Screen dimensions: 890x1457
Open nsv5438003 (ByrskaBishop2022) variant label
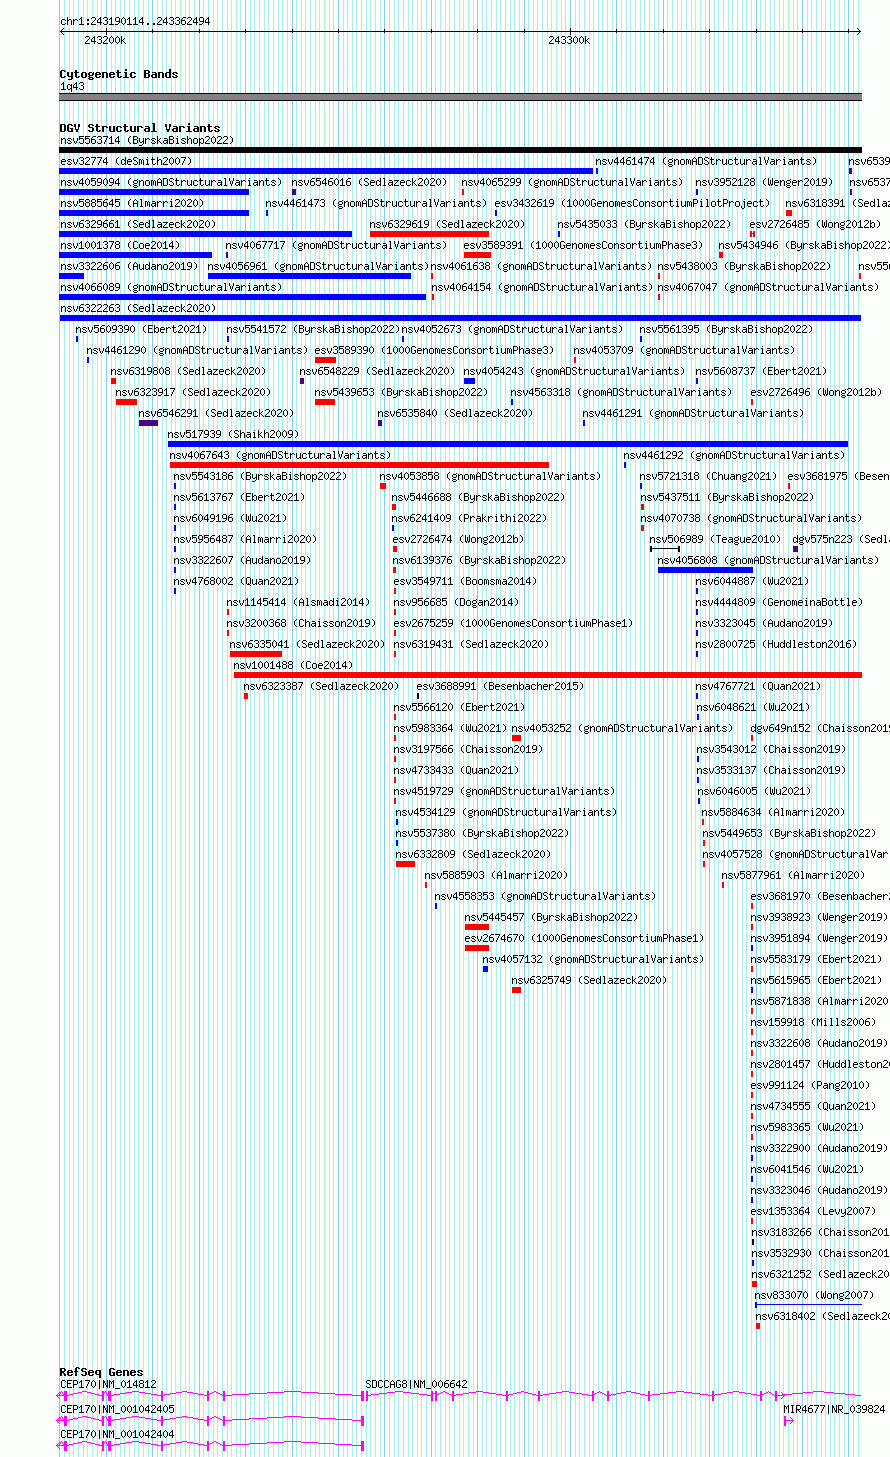tap(744, 266)
